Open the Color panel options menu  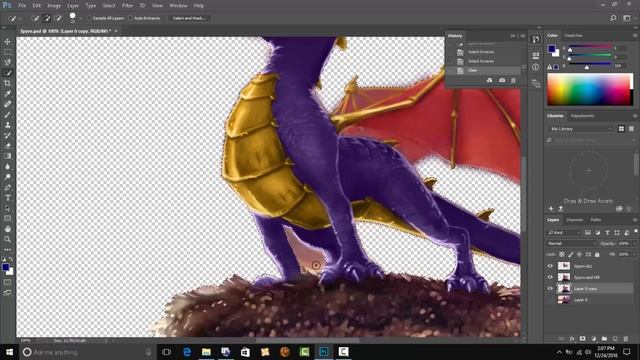click(635, 36)
